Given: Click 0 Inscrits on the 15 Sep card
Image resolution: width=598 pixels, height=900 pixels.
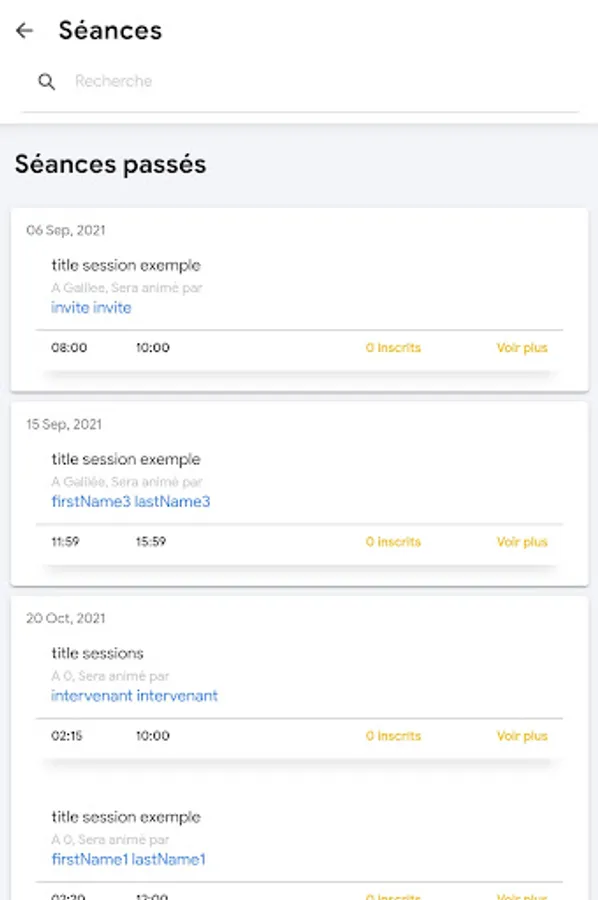Looking at the screenshot, I should 392,541.
